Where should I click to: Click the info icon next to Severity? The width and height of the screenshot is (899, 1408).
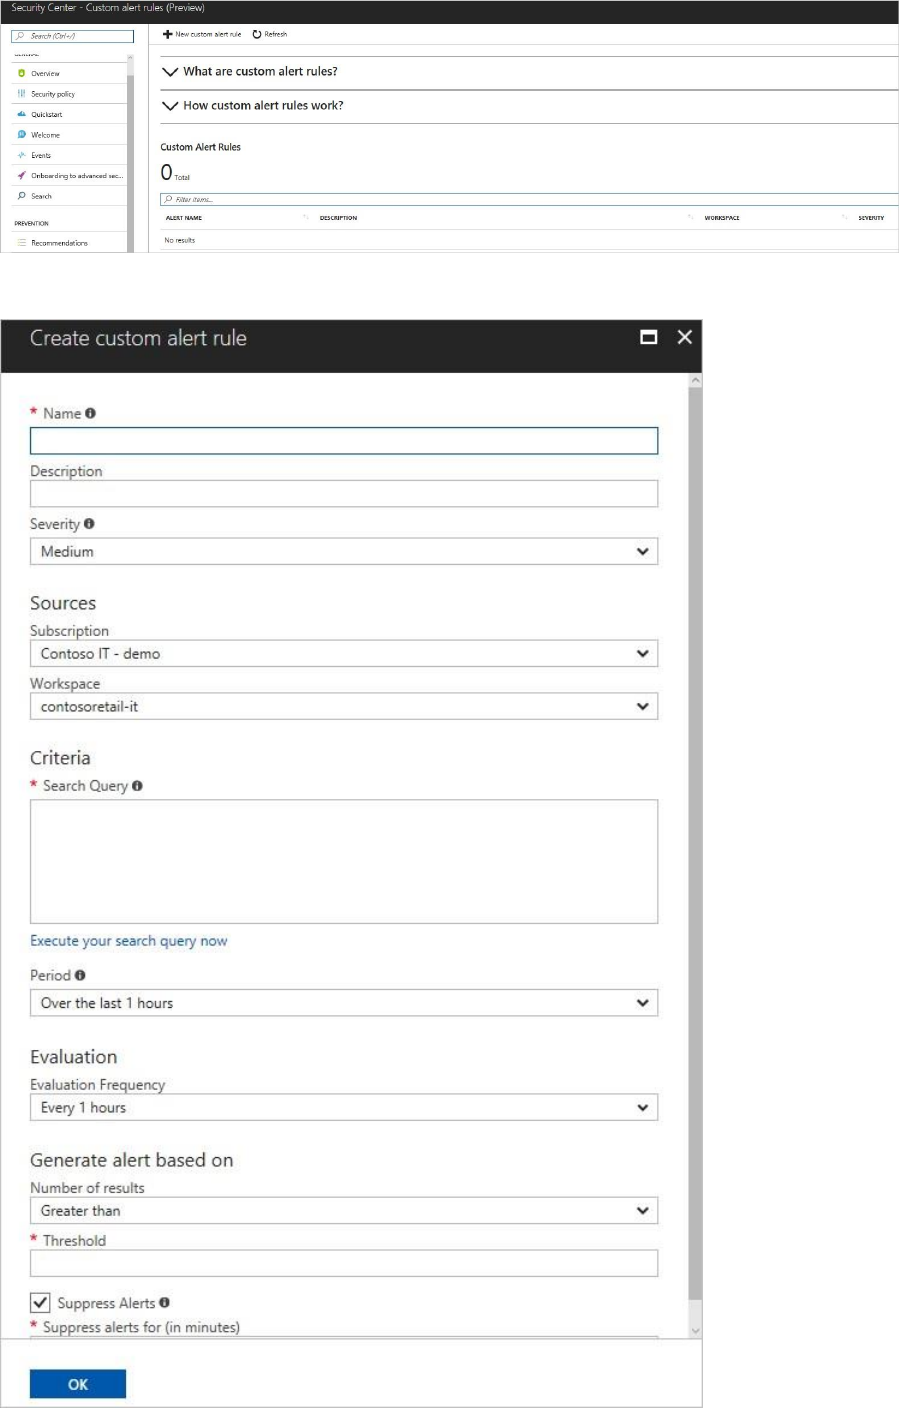coord(89,523)
